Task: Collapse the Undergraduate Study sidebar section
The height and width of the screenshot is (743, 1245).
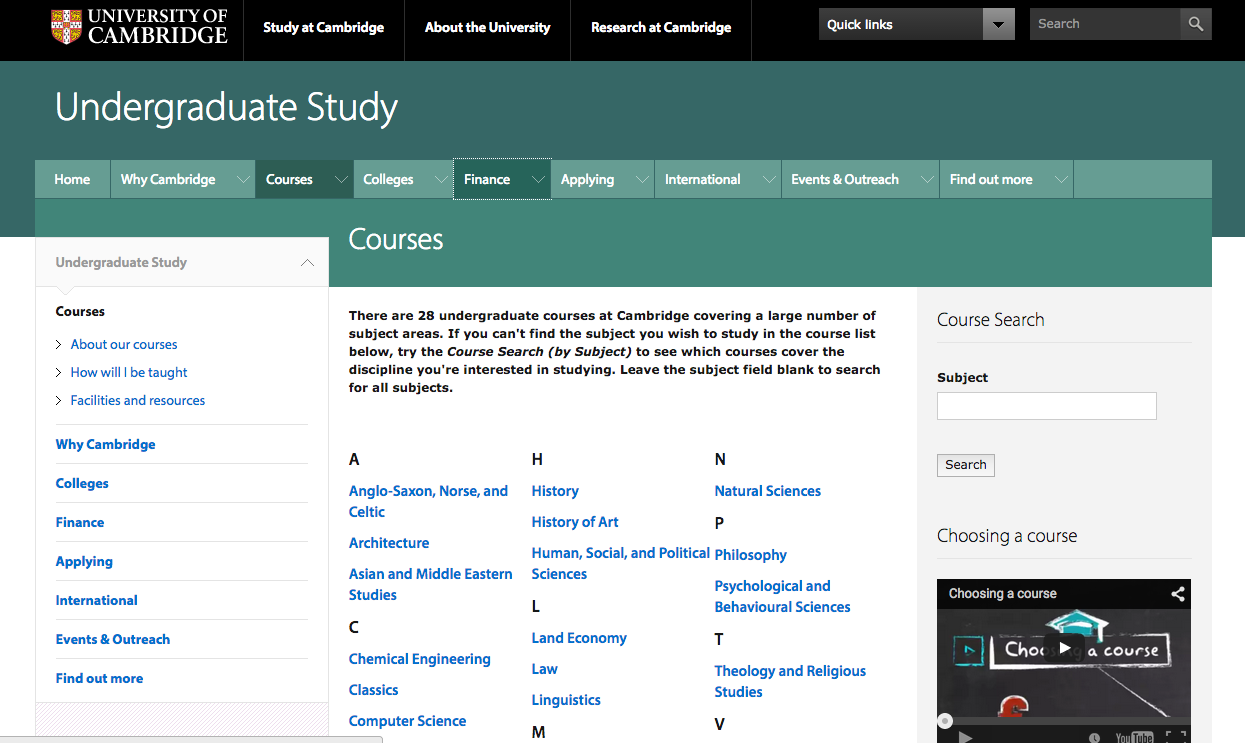Action: point(307,263)
